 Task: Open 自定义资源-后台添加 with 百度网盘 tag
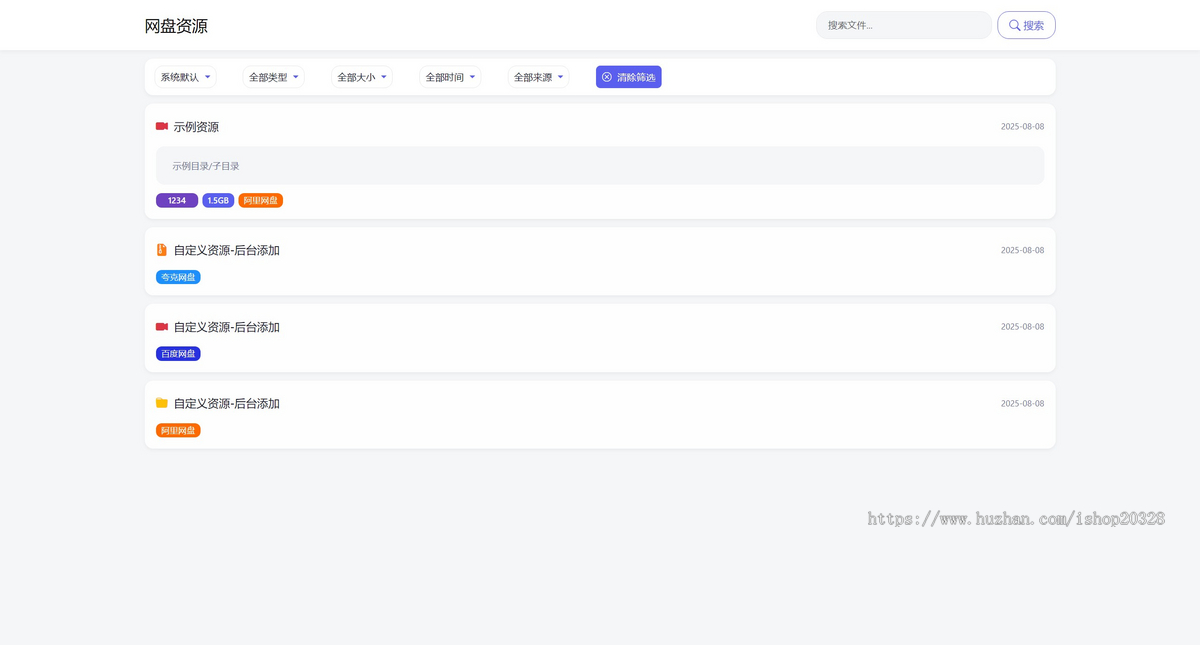point(227,327)
